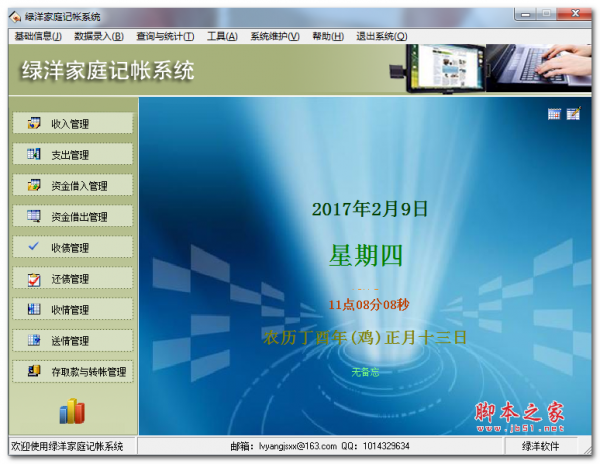This screenshot has height=464, width=600.
Task: Open the 支出管理 button
Action: point(73,154)
